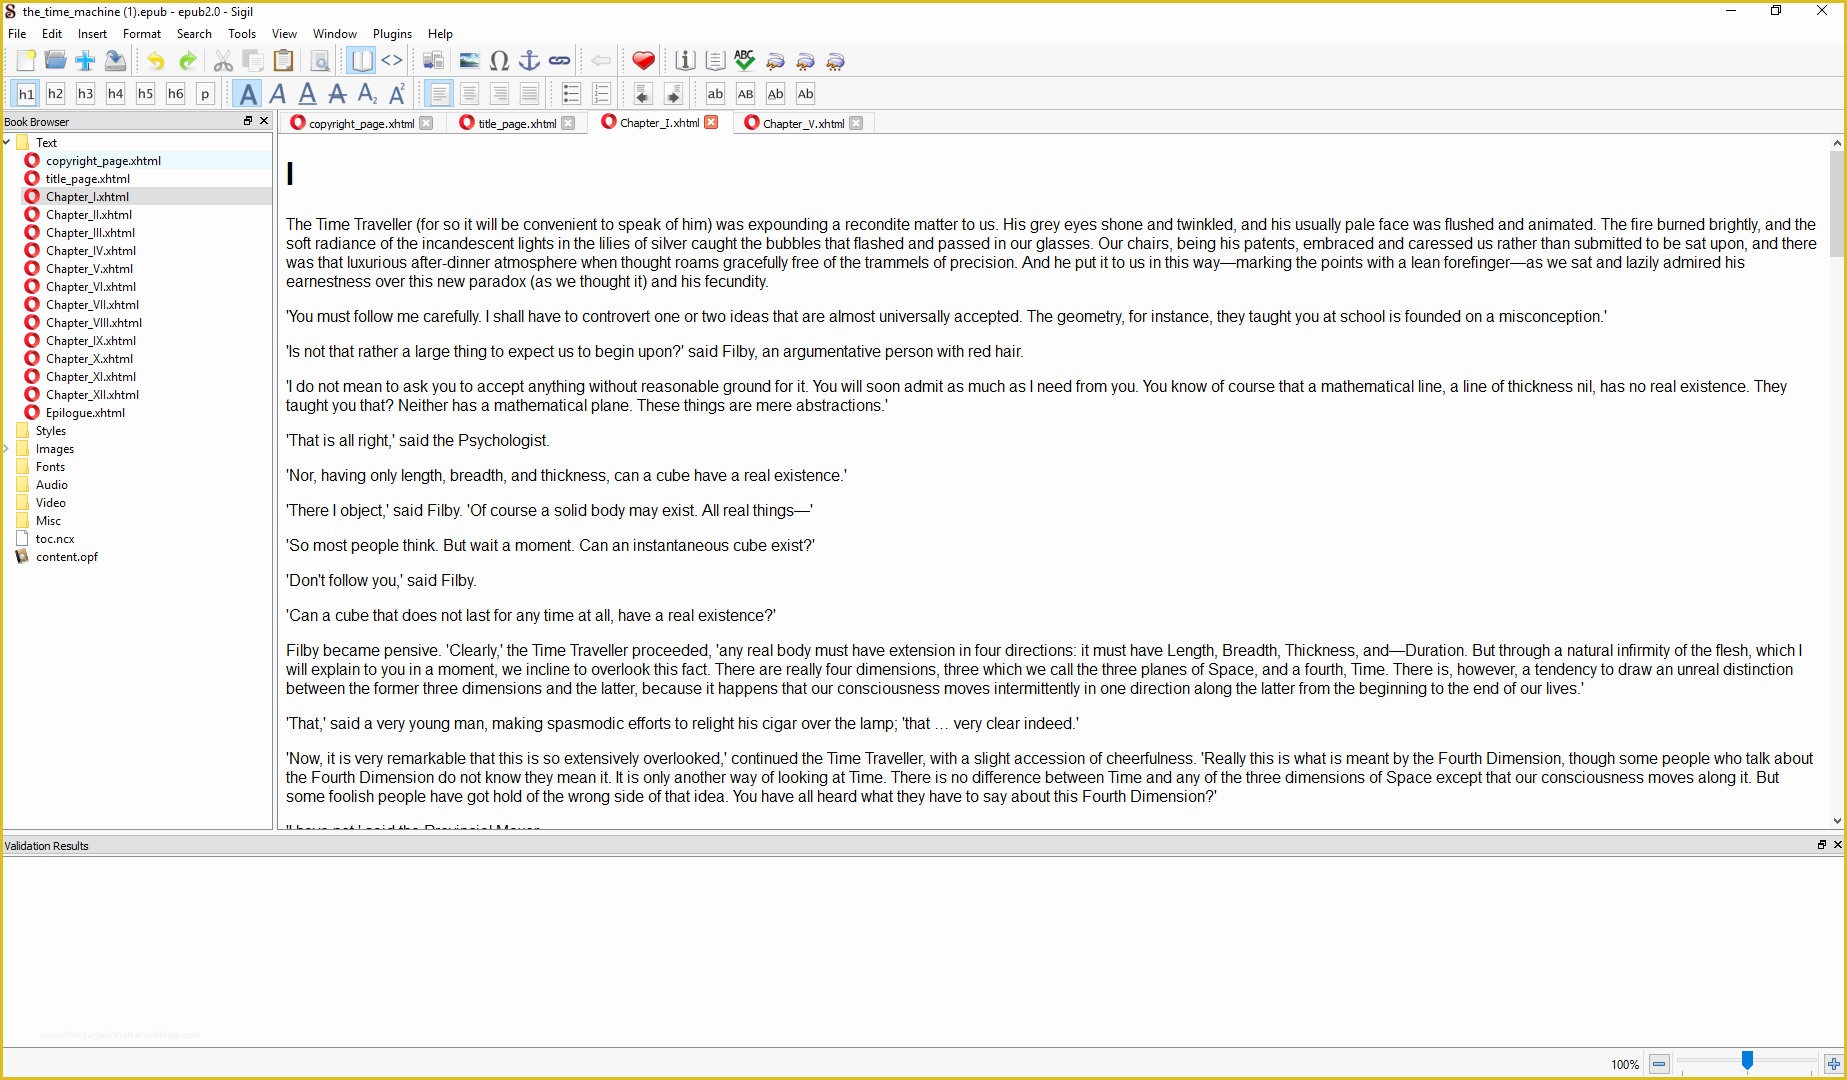Screen dimensions: 1847x1080
Task: Open Find and Replace tool
Action: pyautogui.click(x=320, y=61)
